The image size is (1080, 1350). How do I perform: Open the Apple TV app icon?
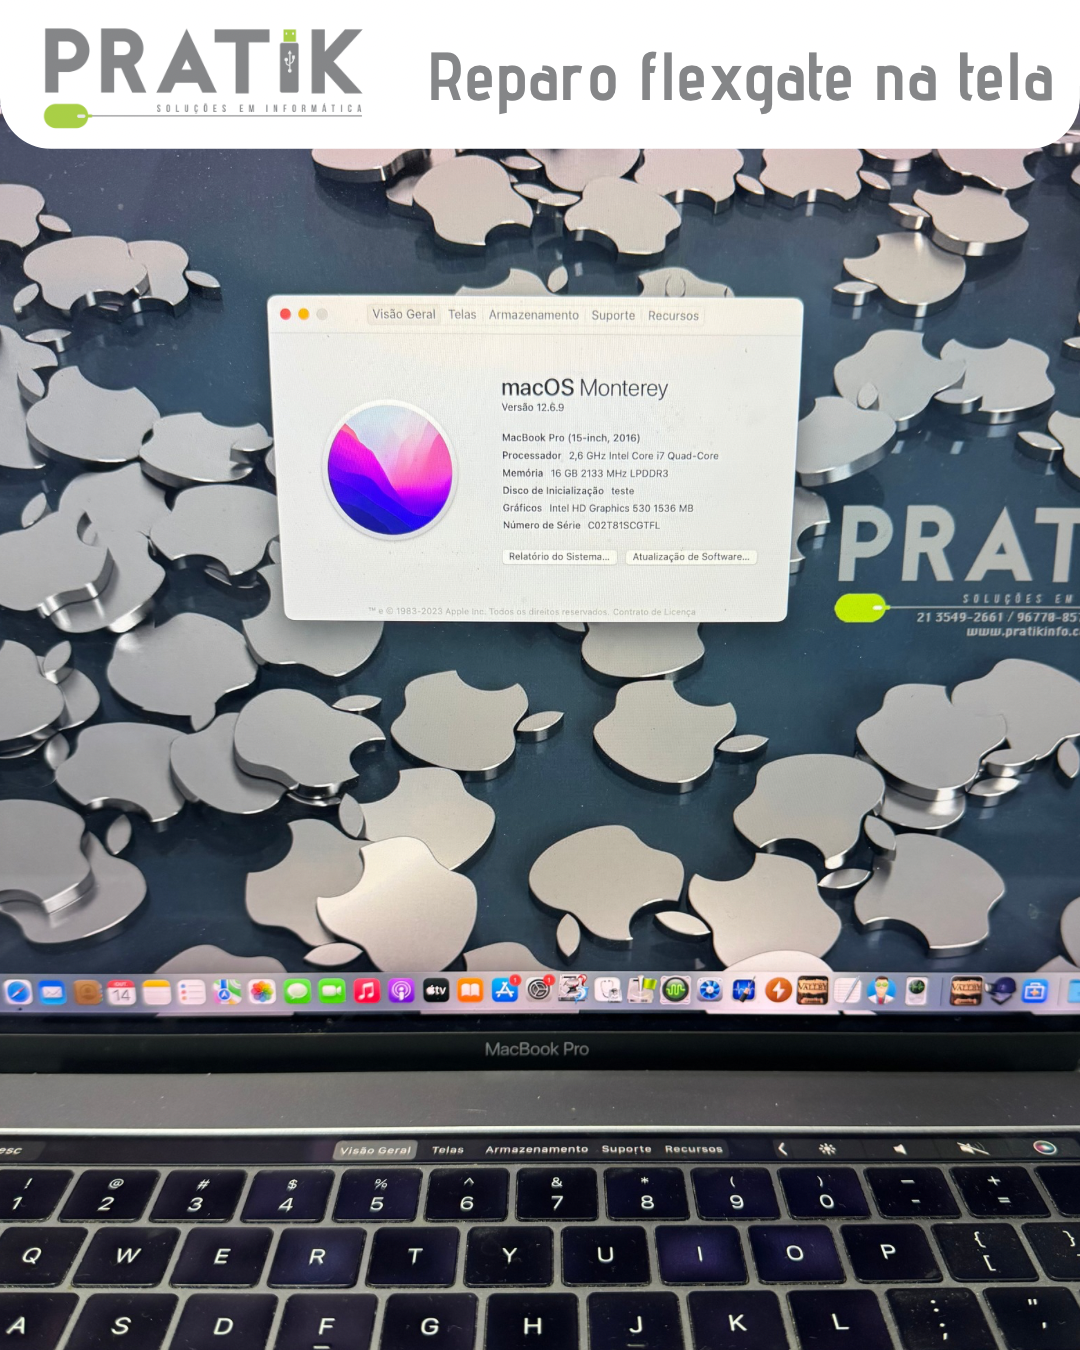tap(436, 991)
